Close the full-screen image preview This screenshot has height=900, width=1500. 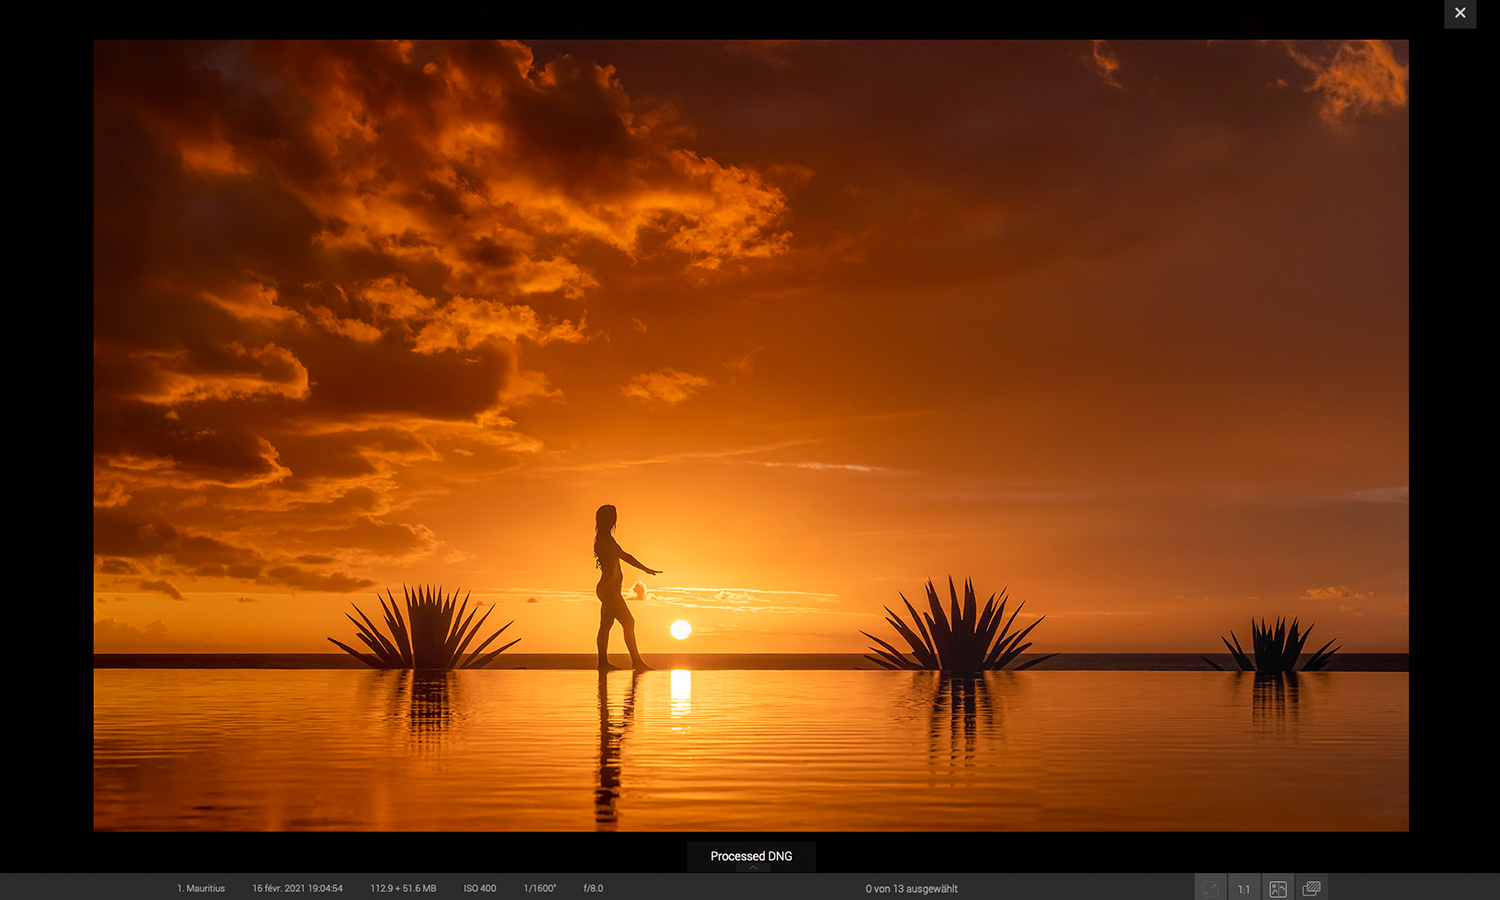click(1460, 13)
